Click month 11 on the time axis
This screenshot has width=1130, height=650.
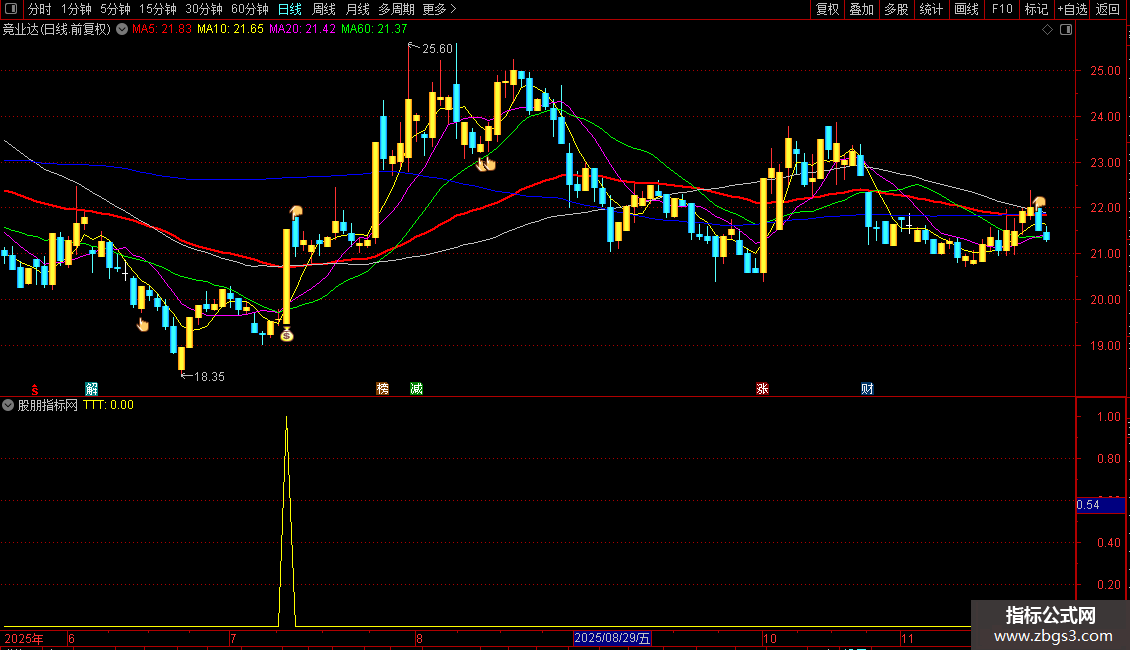907,638
